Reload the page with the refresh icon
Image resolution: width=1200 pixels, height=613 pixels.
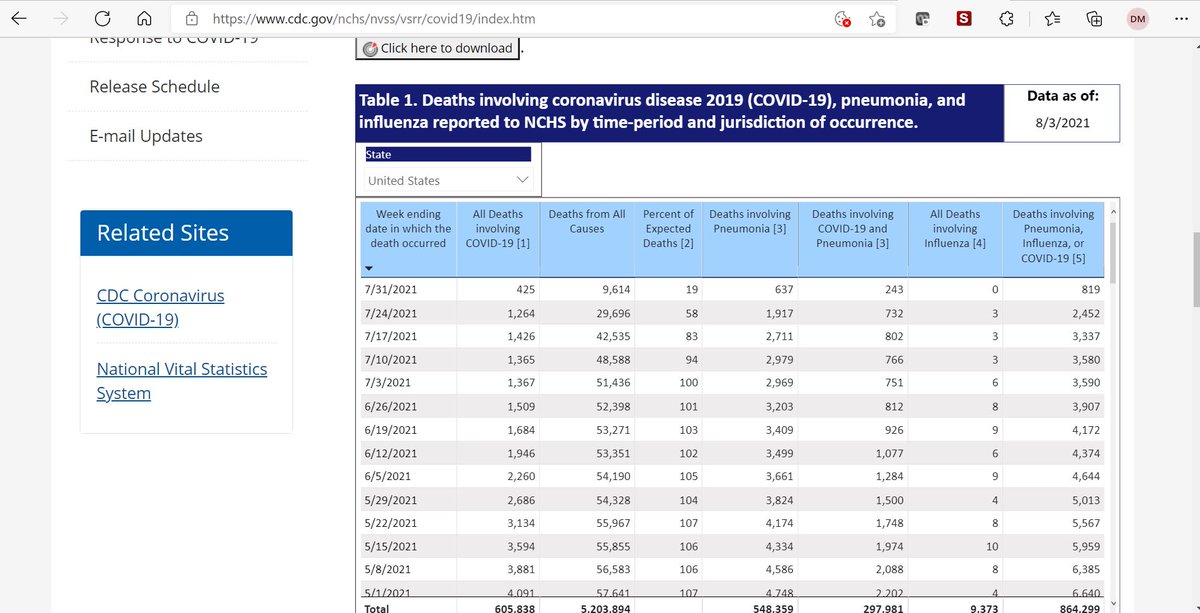(x=102, y=18)
